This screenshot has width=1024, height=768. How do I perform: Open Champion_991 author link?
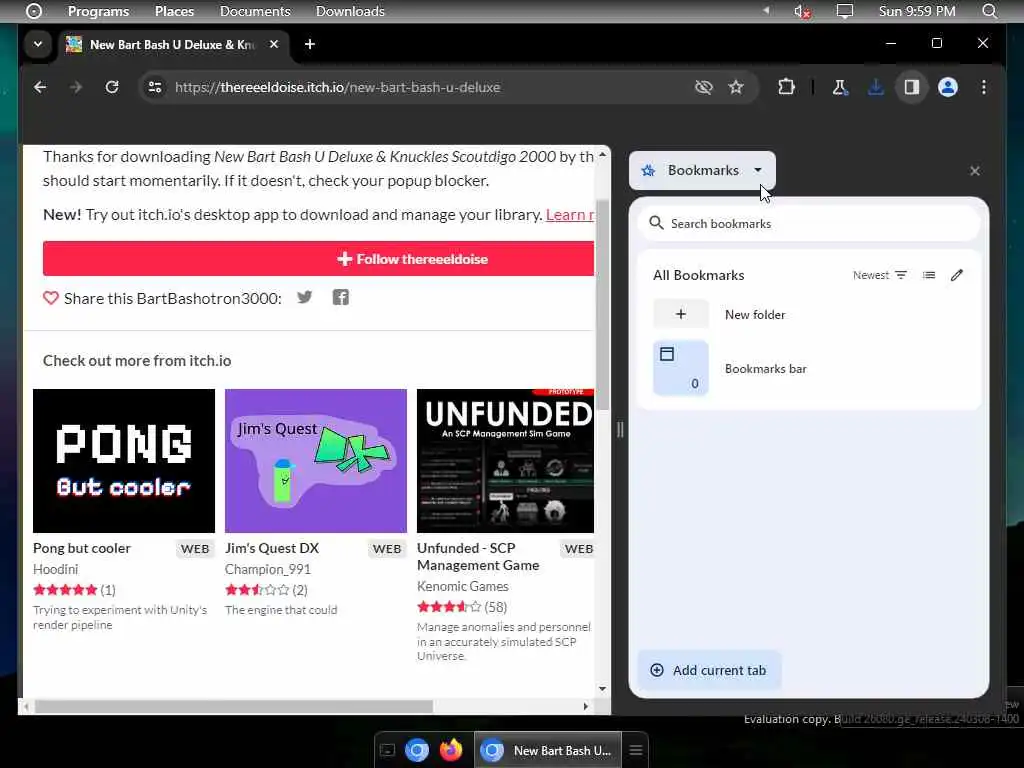coord(268,569)
